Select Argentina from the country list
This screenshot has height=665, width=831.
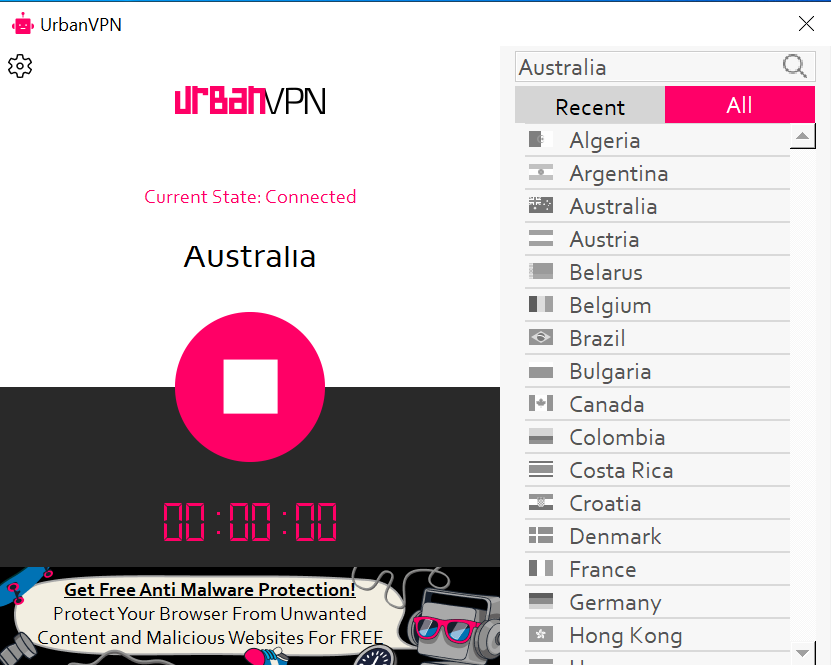[657, 173]
